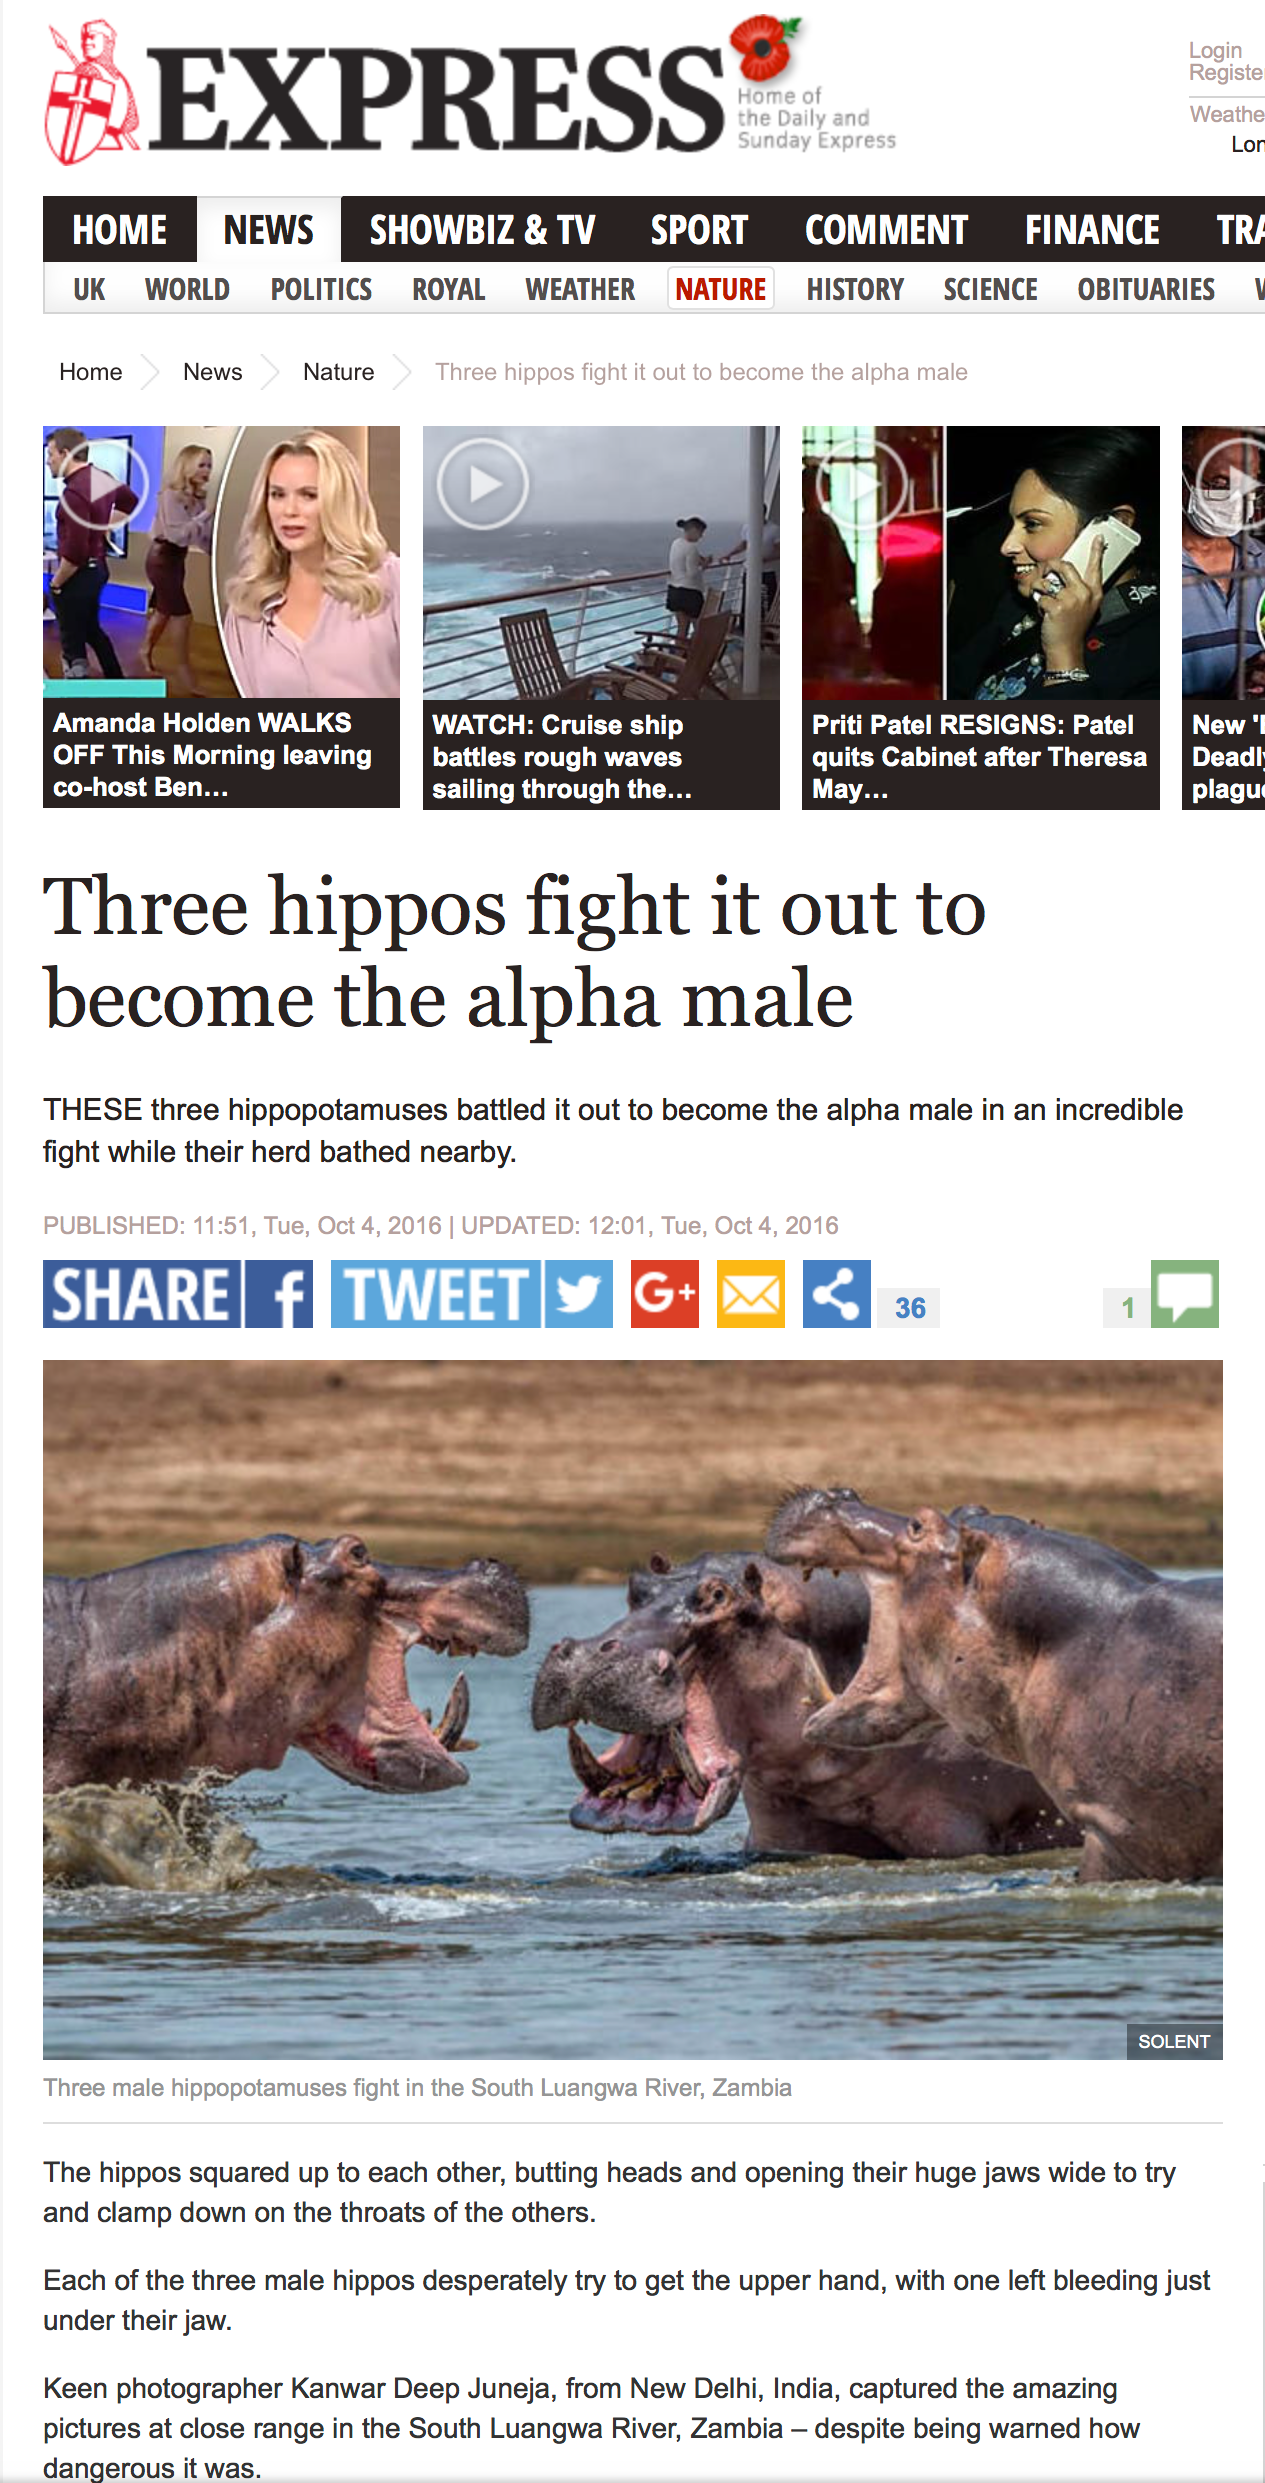The height and width of the screenshot is (2483, 1265).
Task: Open the Finance main menu item
Action: click(1092, 230)
